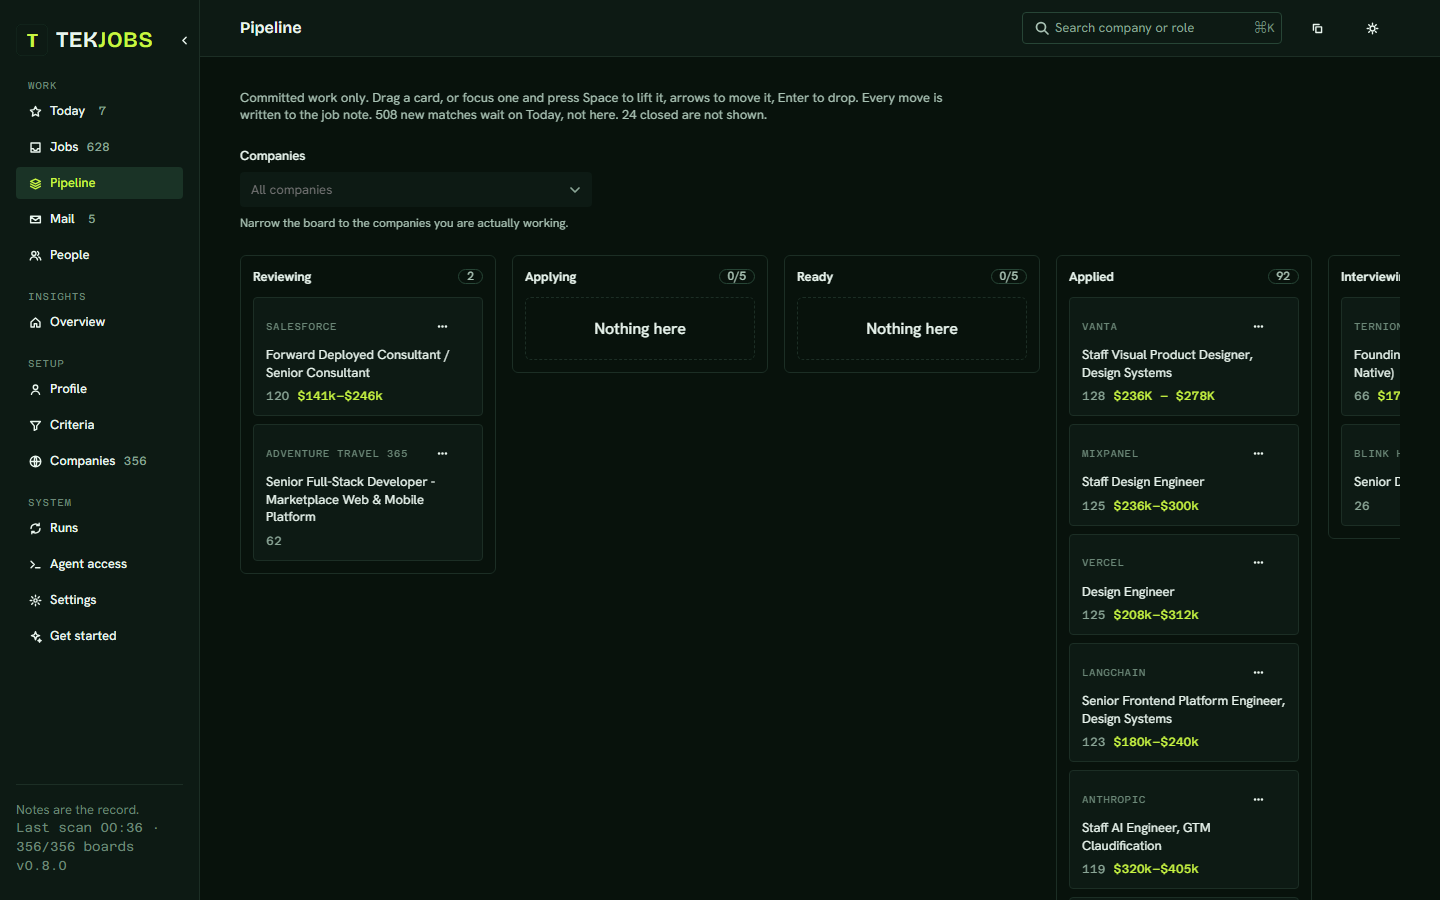The width and height of the screenshot is (1440, 900).
Task: Open the Anthropic card options menu
Action: click(1258, 800)
